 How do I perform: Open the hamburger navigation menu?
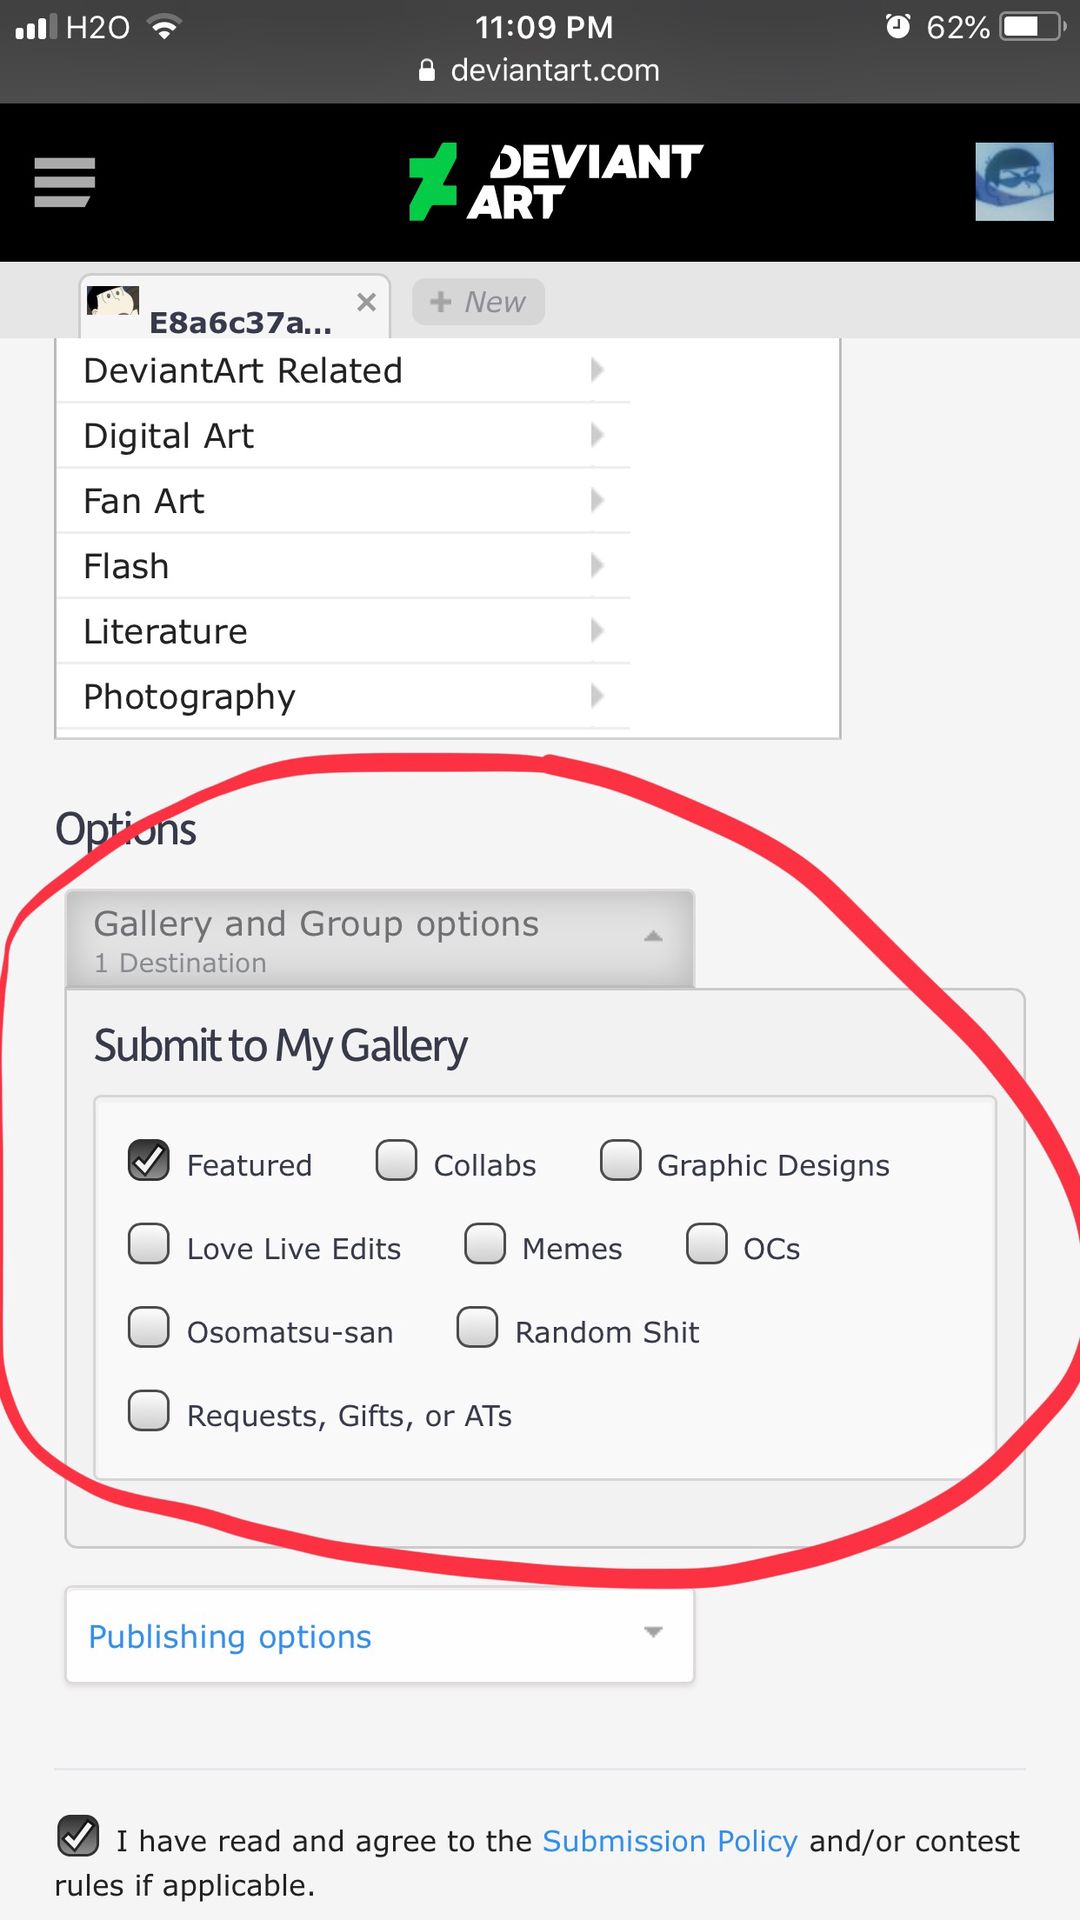pyautogui.click(x=64, y=182)
